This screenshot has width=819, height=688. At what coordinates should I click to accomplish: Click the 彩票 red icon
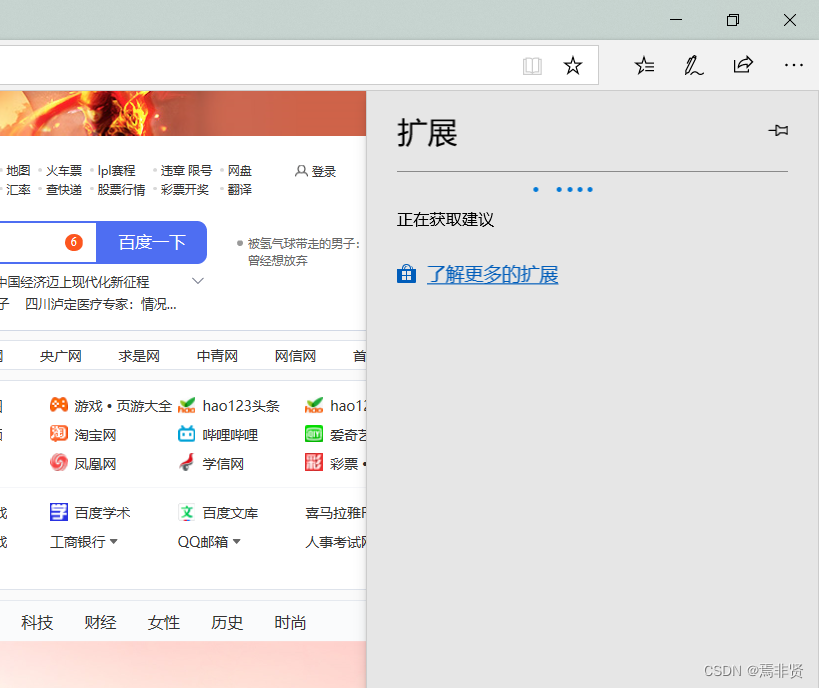pyautogui.click(x=314, y=462)
